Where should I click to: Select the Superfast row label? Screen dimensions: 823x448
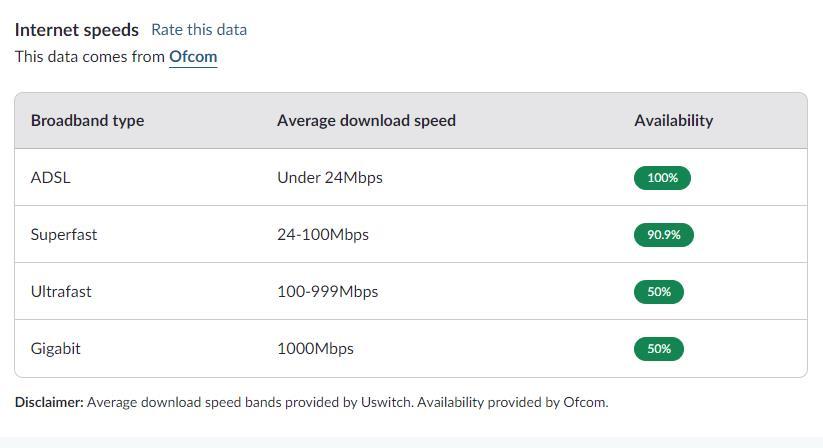click(x=64, y=234)
